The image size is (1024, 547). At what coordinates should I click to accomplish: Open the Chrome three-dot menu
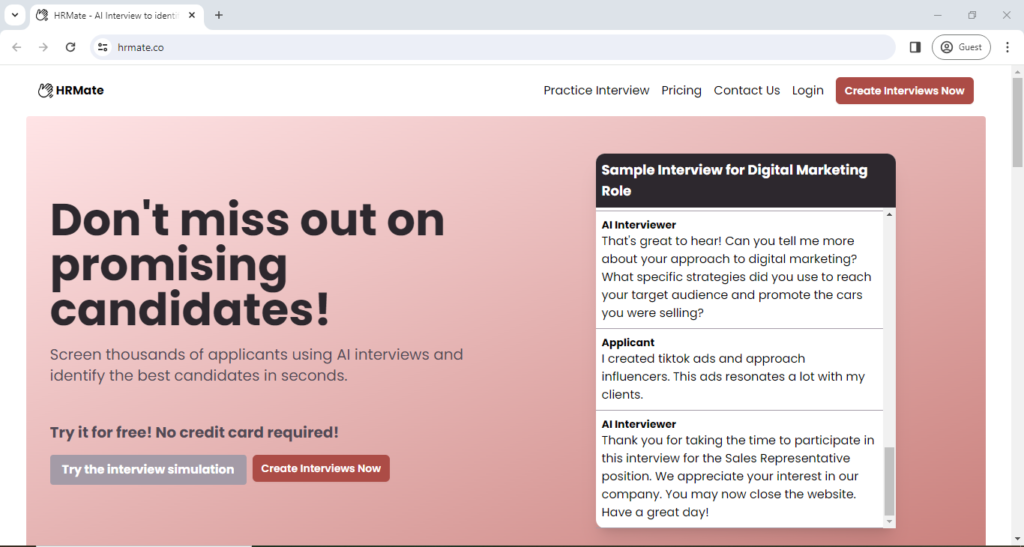click(x=1007, y=47)
